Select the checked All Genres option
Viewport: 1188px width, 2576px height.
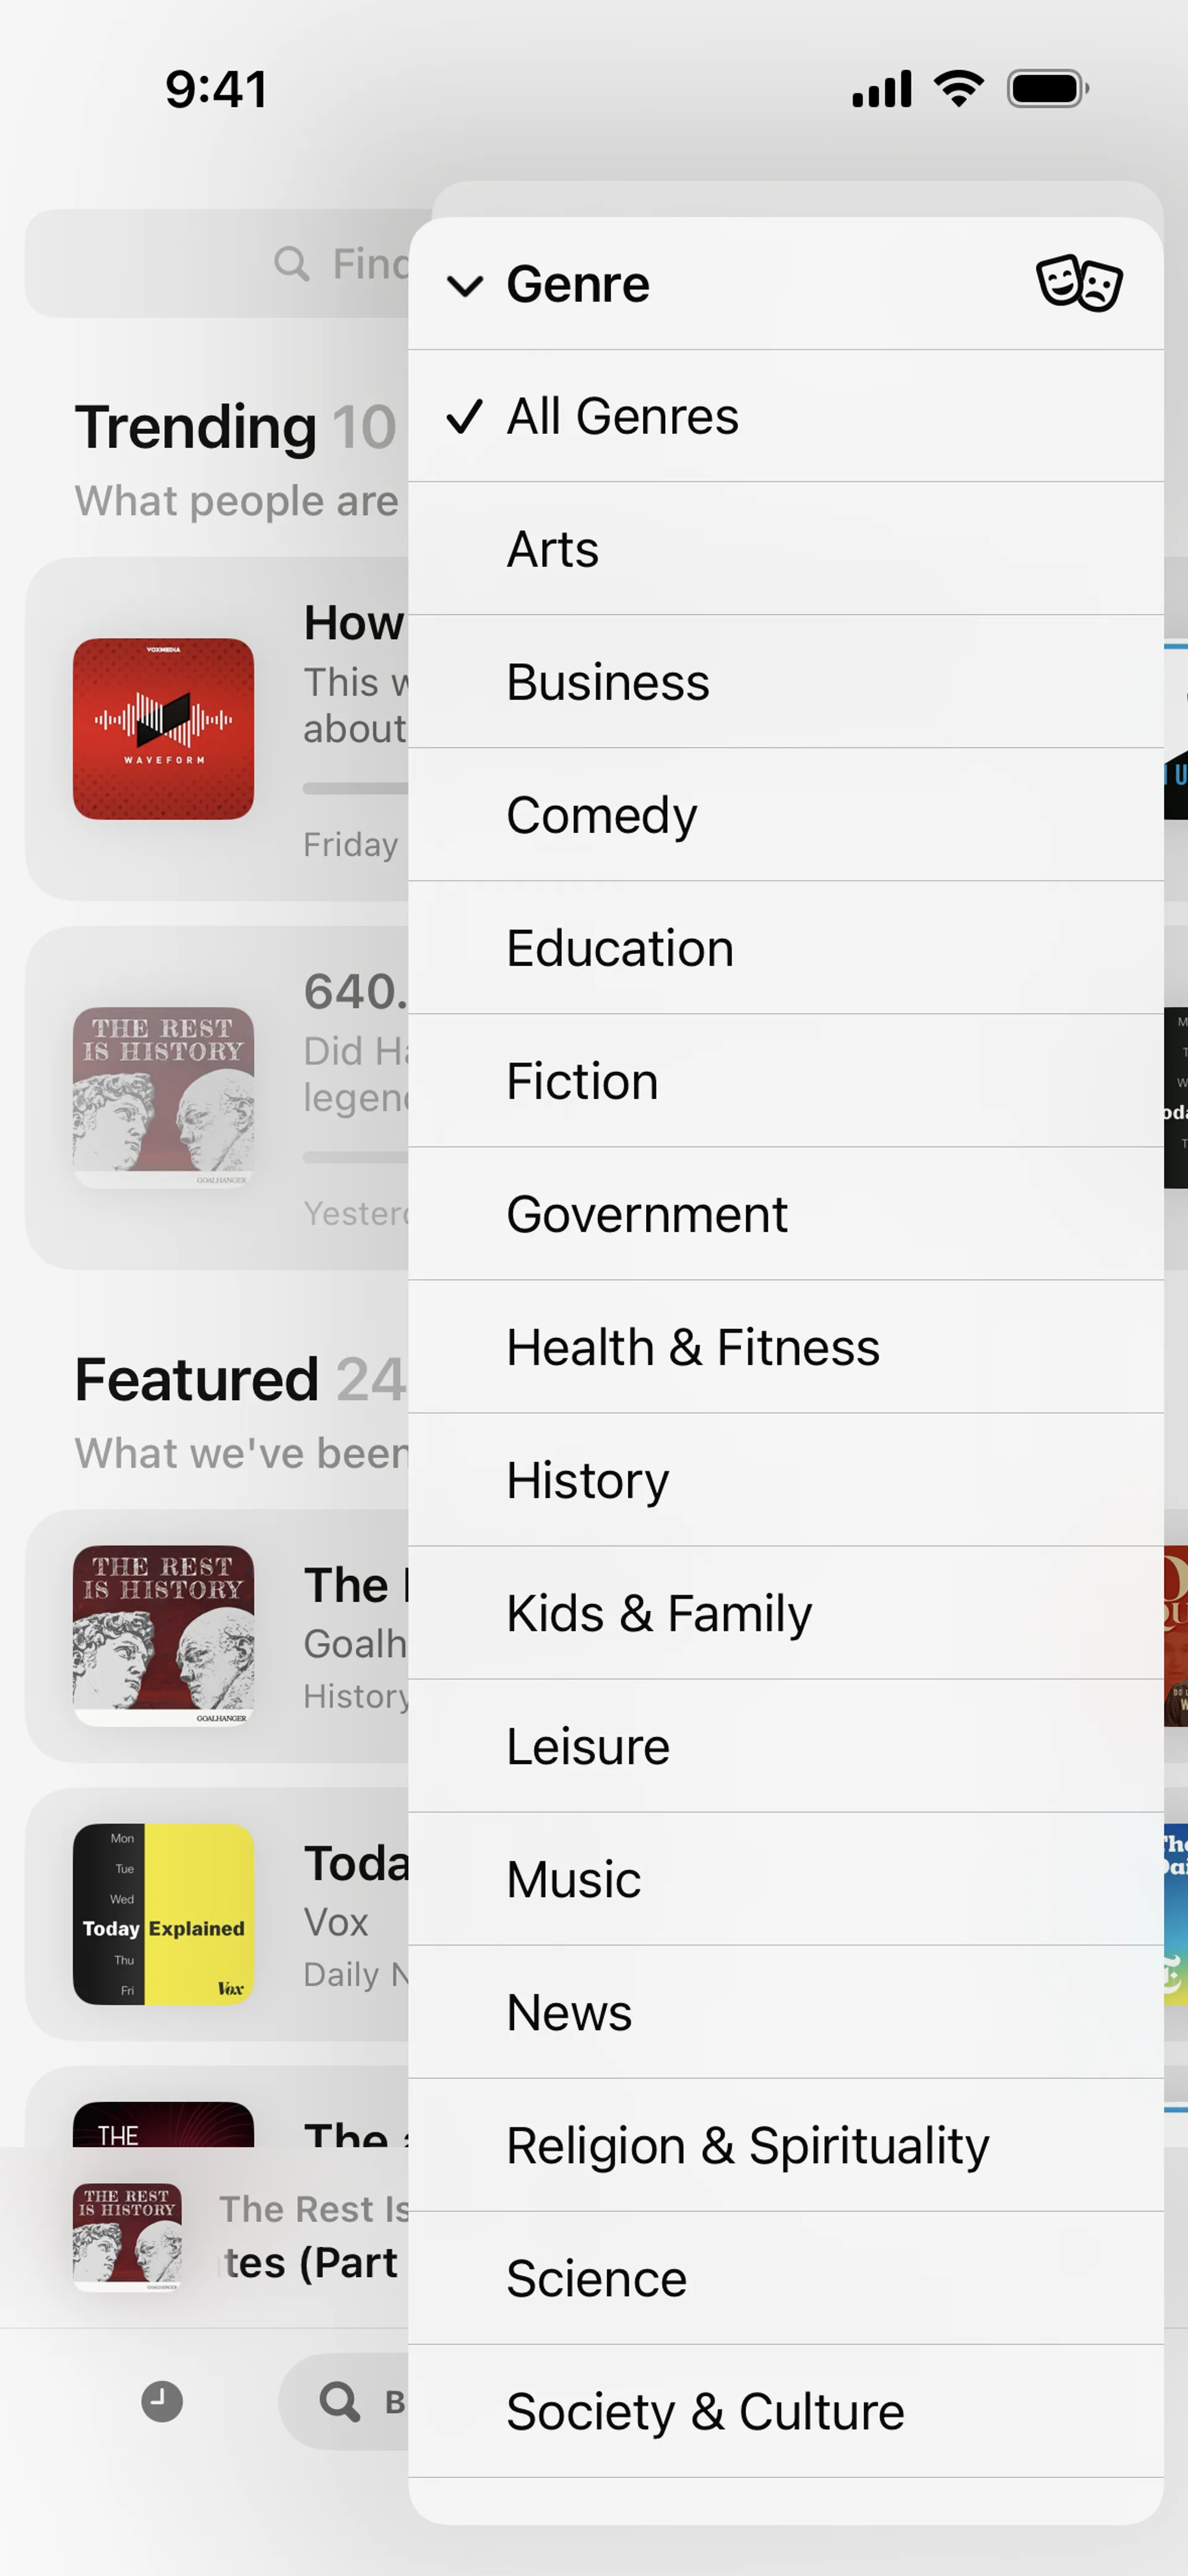click(x=622, y=416)
